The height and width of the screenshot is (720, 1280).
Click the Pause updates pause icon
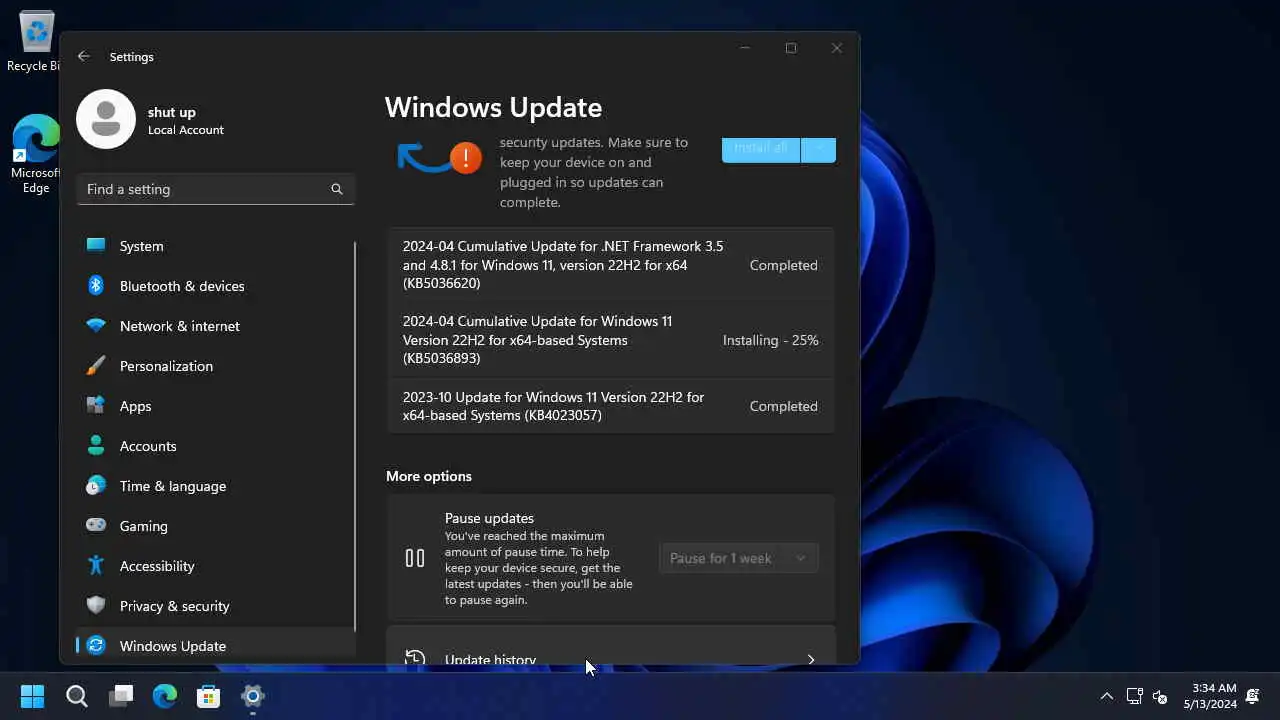coord(415,558)
